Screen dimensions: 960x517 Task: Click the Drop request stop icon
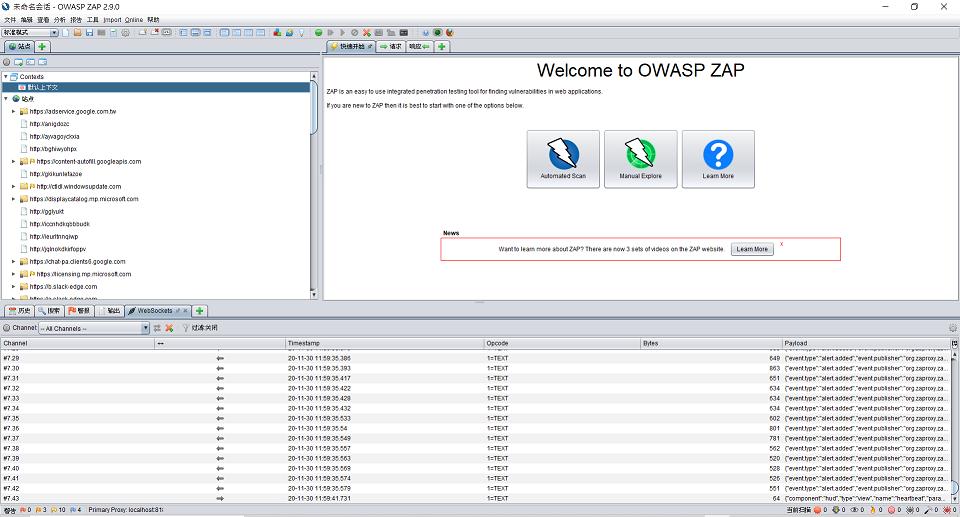pyautogui.click(x=354, y=32)
